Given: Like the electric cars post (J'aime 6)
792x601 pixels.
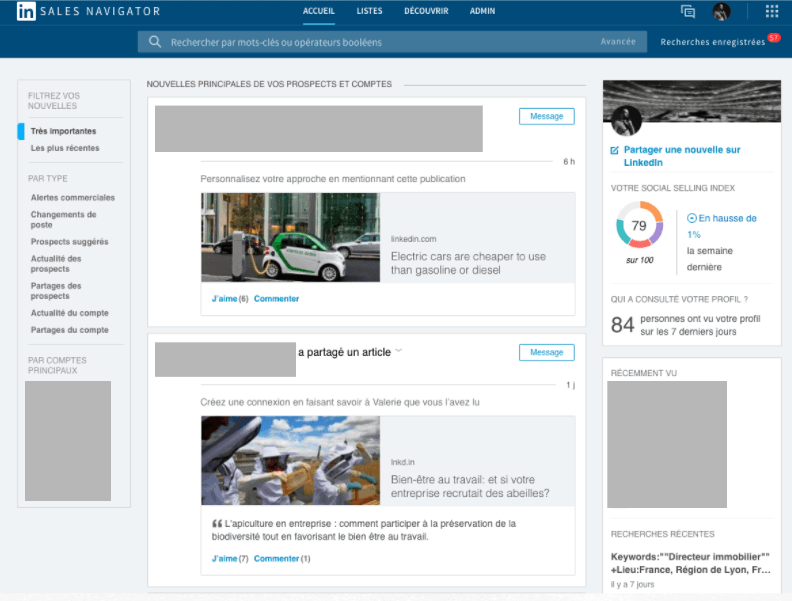Looking at the screenshot, I should pyautogui.click(x=230, y=298).
